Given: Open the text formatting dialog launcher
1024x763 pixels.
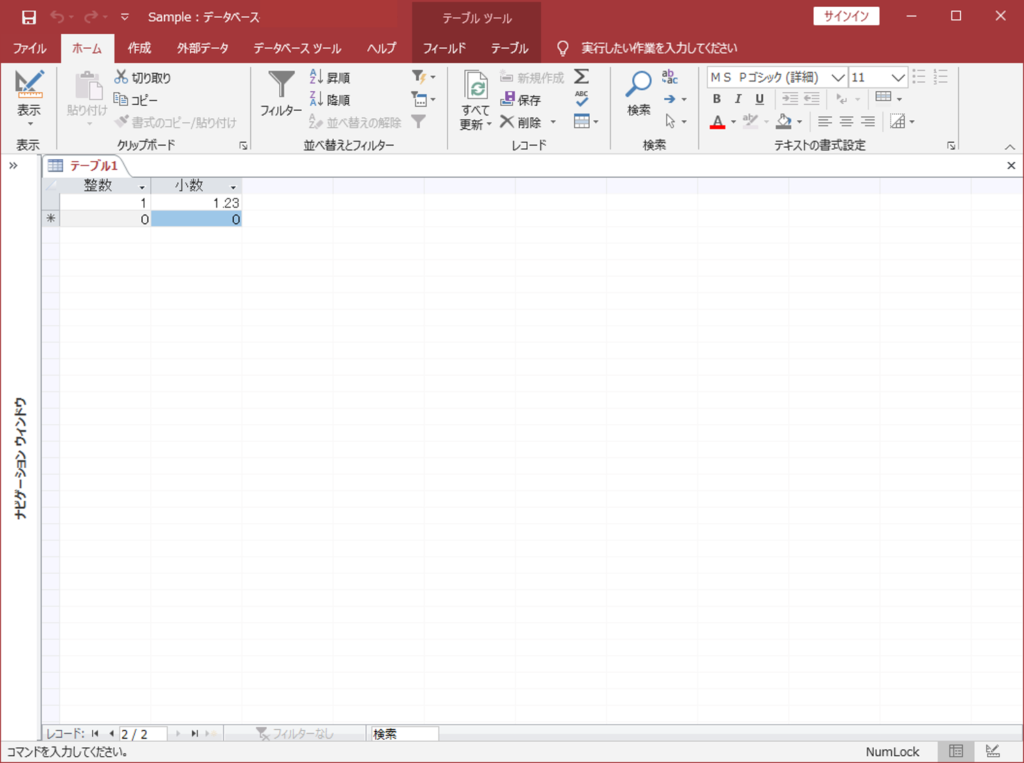Looking at the screenshot, I should pos(951,146).
